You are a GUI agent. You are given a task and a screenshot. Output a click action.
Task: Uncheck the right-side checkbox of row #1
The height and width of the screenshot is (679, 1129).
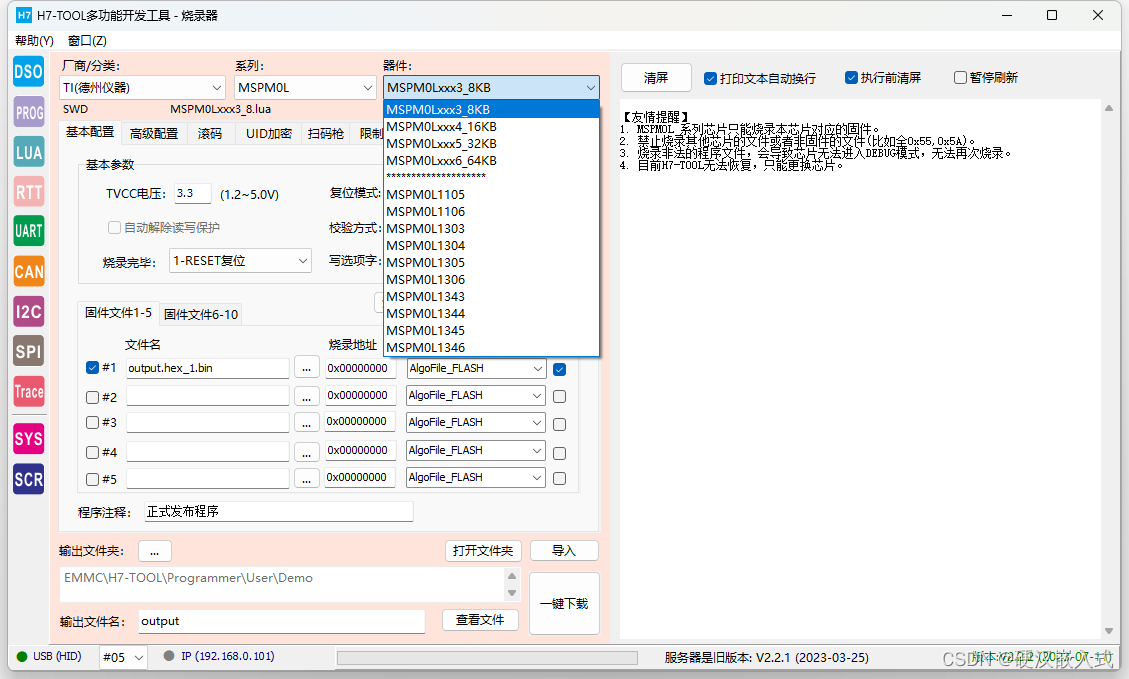click(x=559, y=369)
